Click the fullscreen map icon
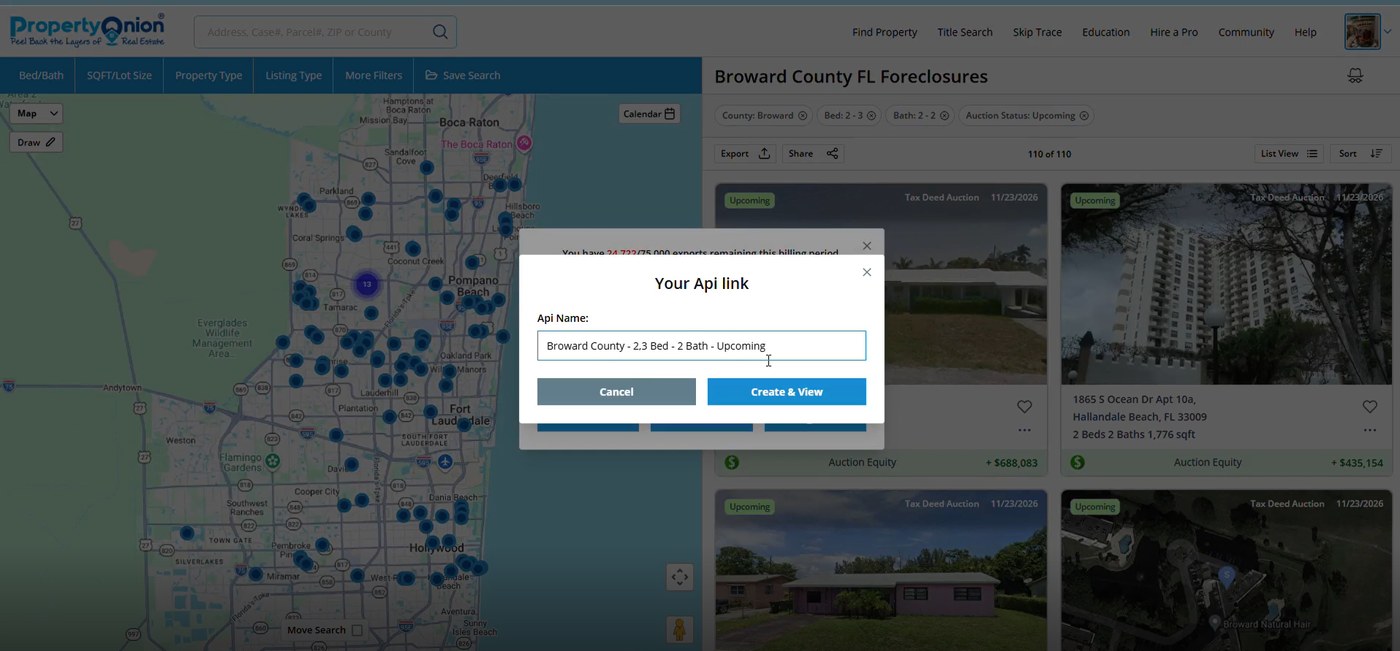Image resolution: width=1400 pixels, height=651 pixels. tap(679, 577)
